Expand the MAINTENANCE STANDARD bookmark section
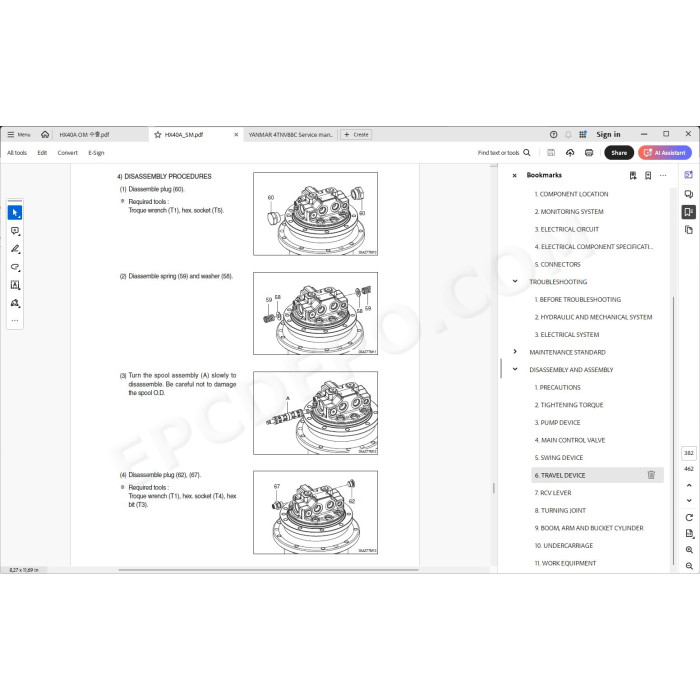The width and height of the screenshot is (700, 700). (515, 352)
